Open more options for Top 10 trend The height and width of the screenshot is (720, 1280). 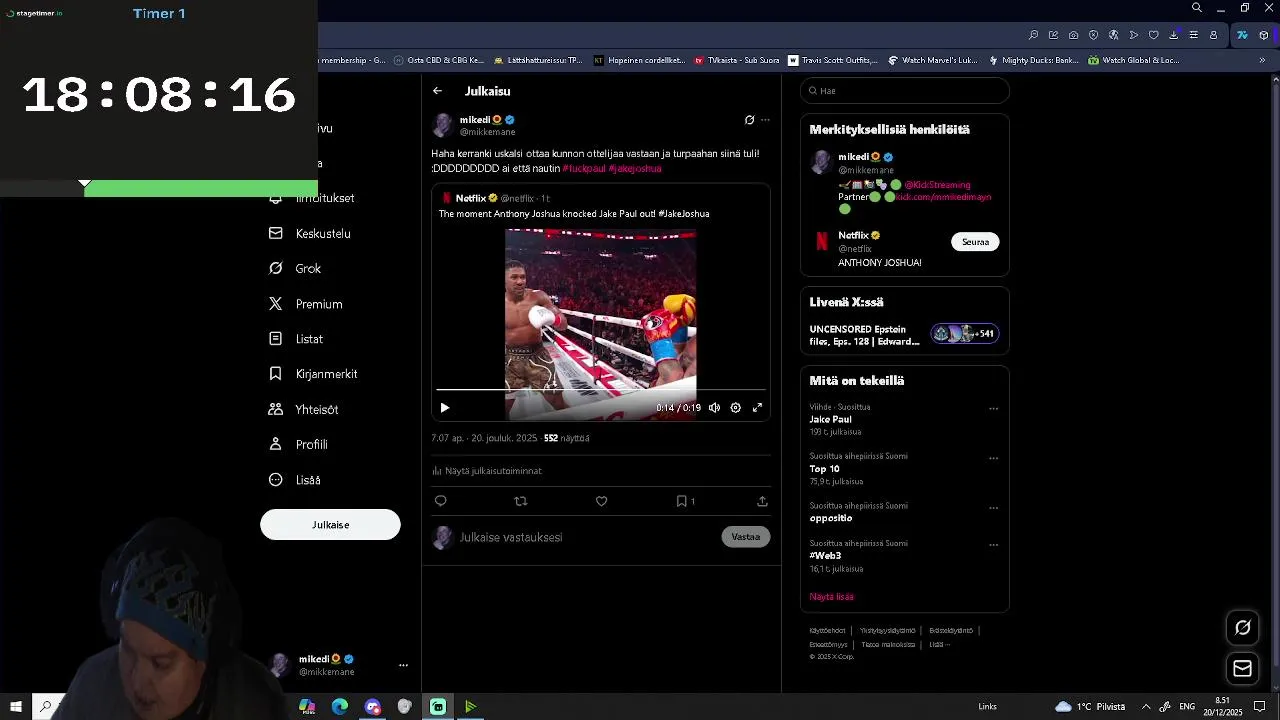pyautogui.click(x=993, y=458)
